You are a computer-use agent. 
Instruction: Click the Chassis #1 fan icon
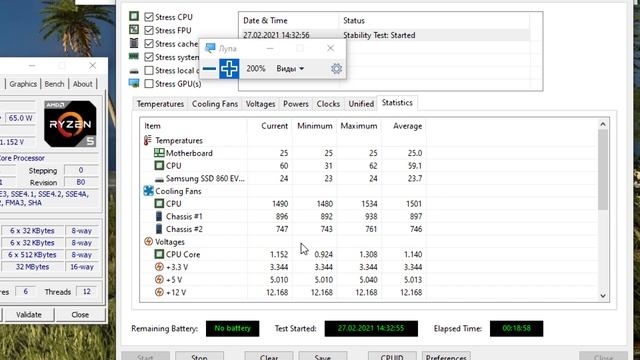[x=159, y=216]
